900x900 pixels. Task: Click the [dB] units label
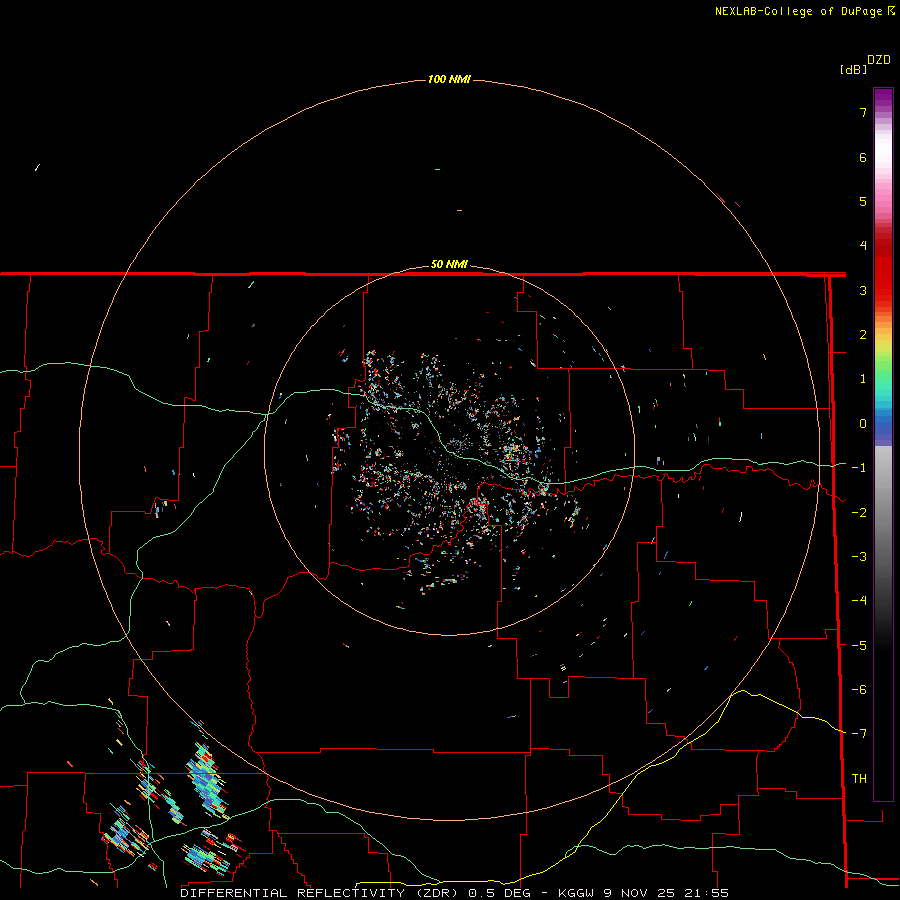pos(853,69)
